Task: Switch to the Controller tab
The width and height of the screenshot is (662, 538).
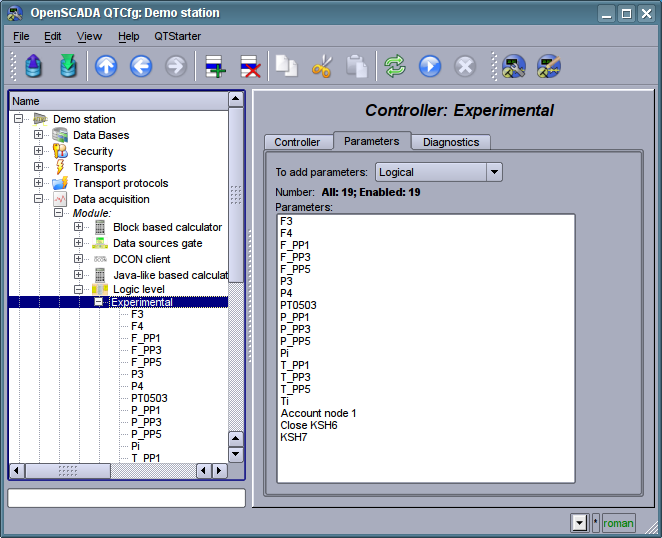Action: pos(297,142)
